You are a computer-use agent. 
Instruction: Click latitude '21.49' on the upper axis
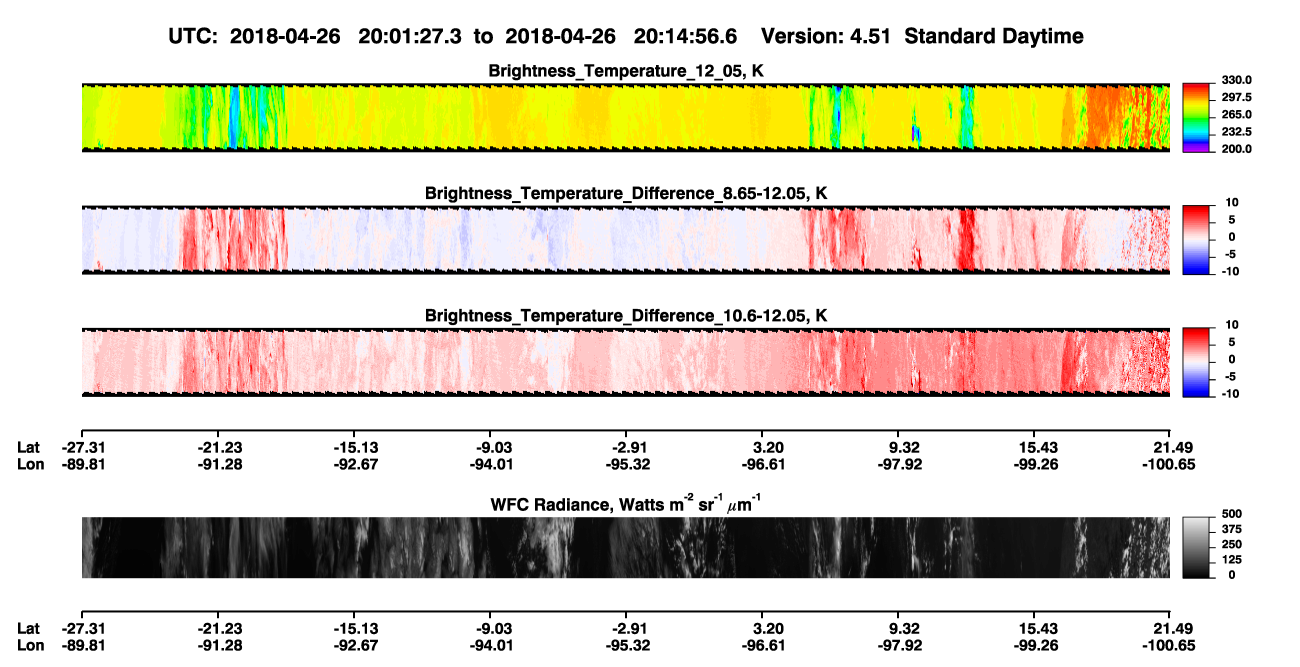point(1173,447)
